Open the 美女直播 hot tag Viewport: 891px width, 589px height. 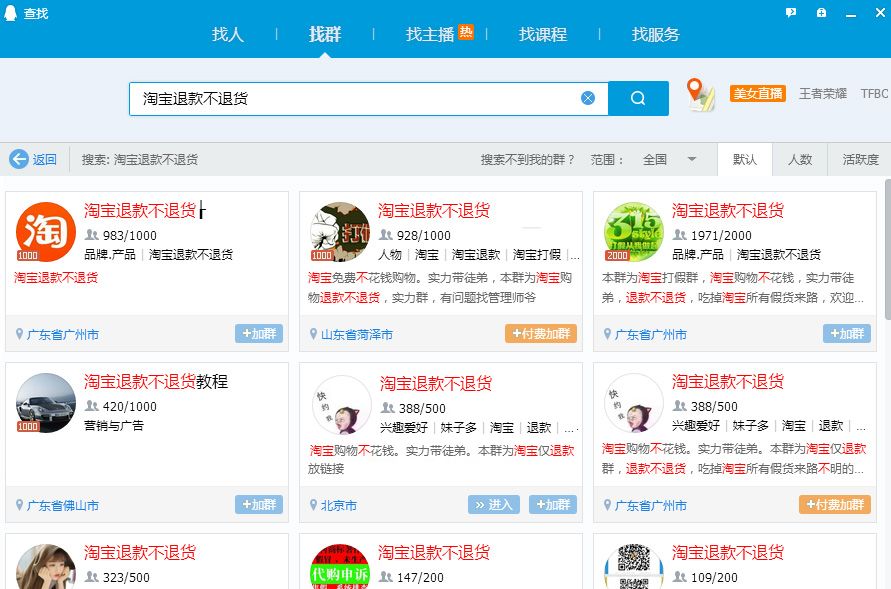[757, 93]
